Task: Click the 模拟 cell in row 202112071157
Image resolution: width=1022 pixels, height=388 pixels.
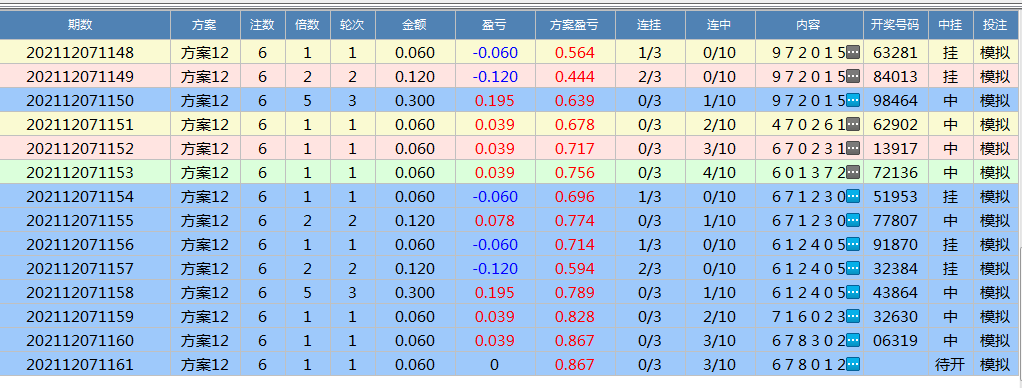Action: click(x=995, y=269)
